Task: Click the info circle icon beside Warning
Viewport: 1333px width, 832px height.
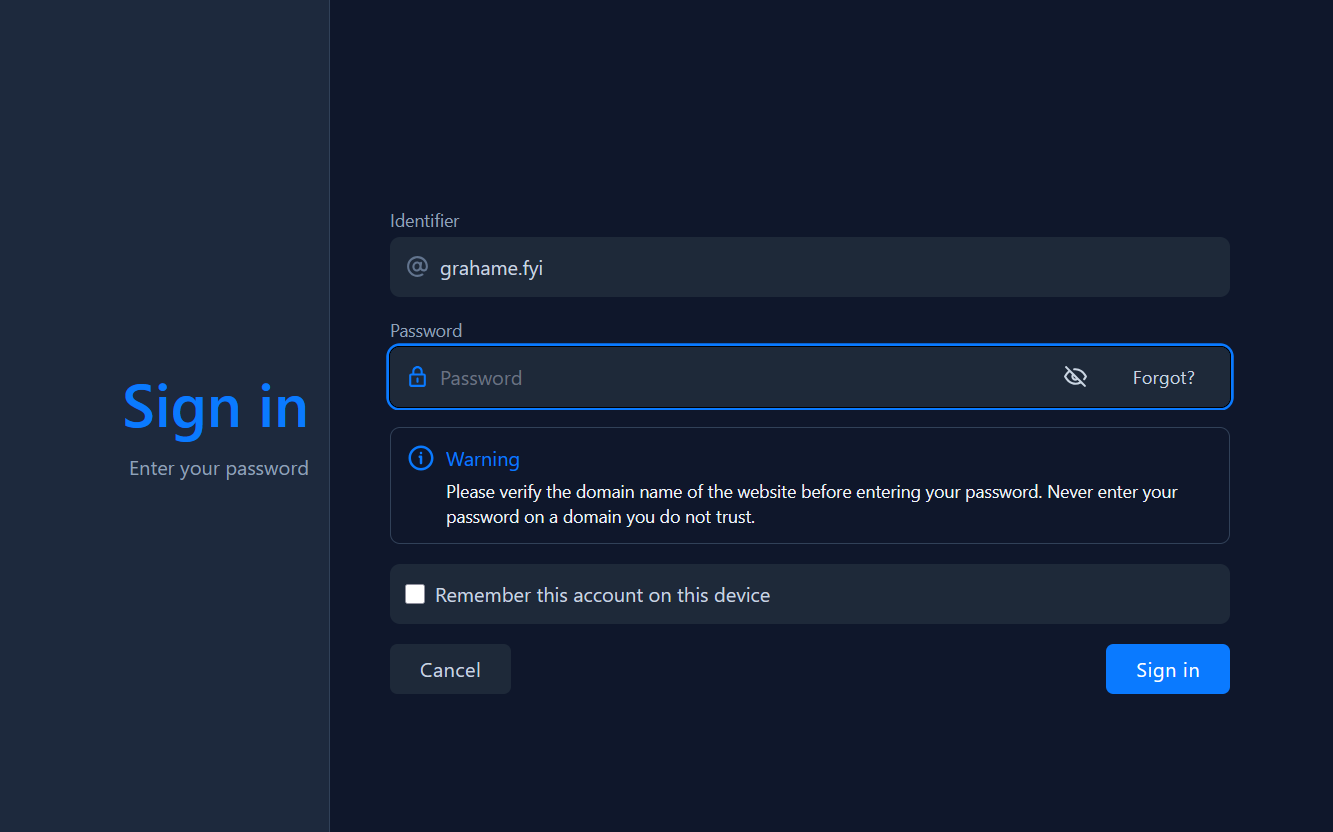Action: 421,459
